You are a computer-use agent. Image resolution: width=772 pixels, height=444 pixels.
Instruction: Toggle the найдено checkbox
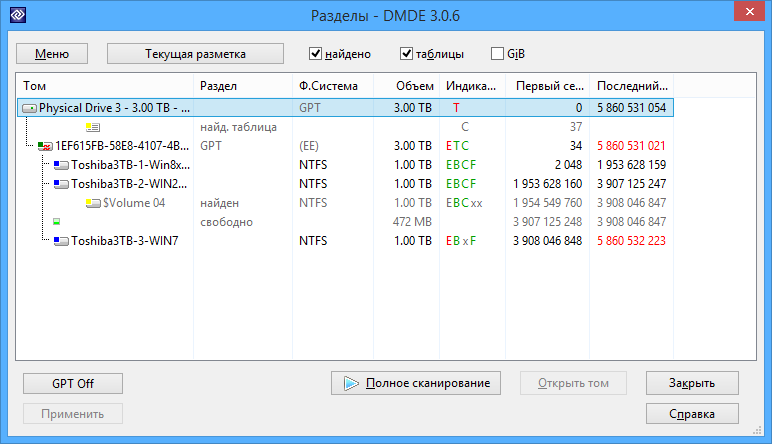click(x=315, y=54)
